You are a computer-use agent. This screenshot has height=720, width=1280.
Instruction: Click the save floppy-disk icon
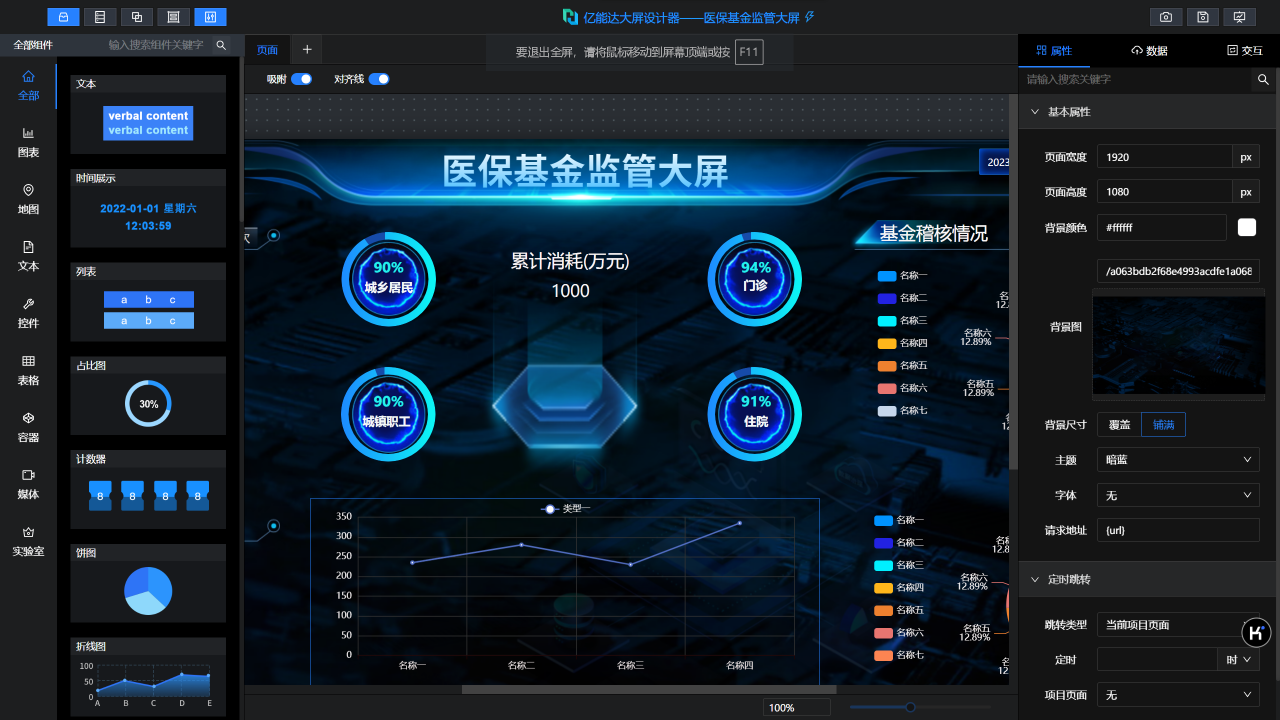click(1203, 17)
